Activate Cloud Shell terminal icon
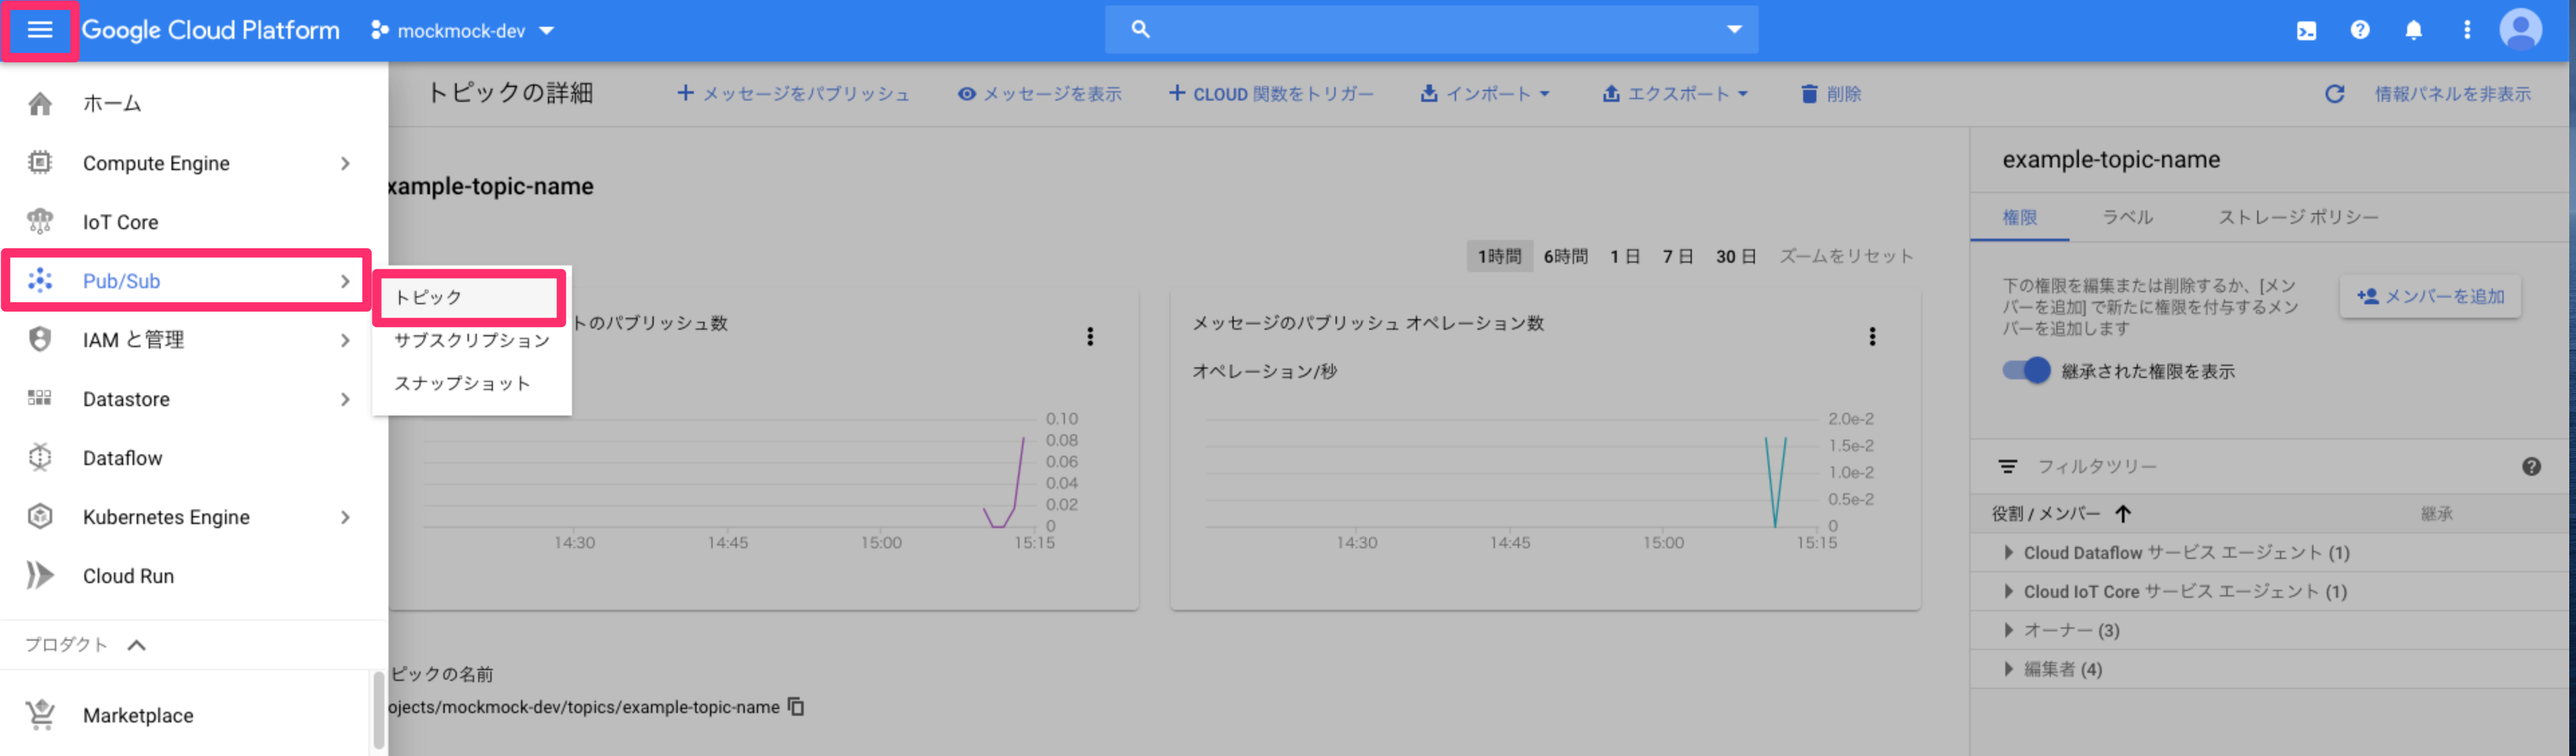Viewport: 2576px width, 756px height. click(2306, 31)
